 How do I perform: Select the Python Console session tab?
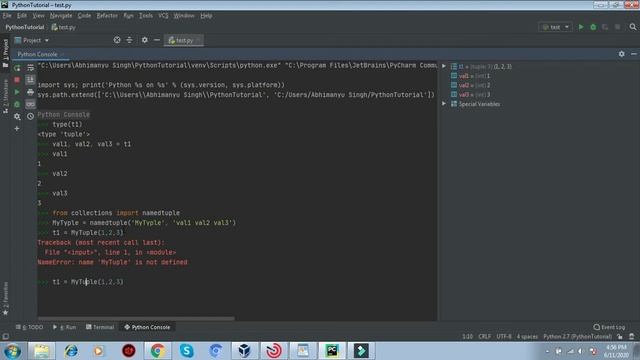[x=37, y=54]
